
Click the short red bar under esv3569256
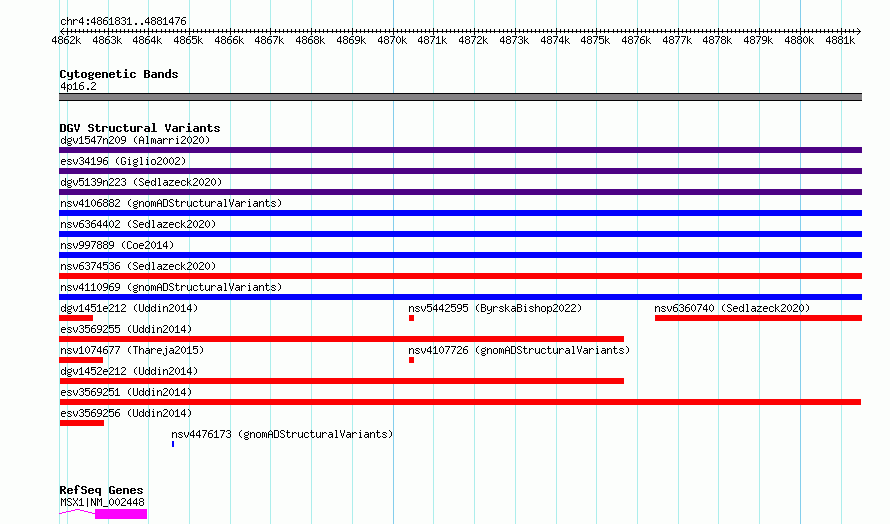point(82,423)
